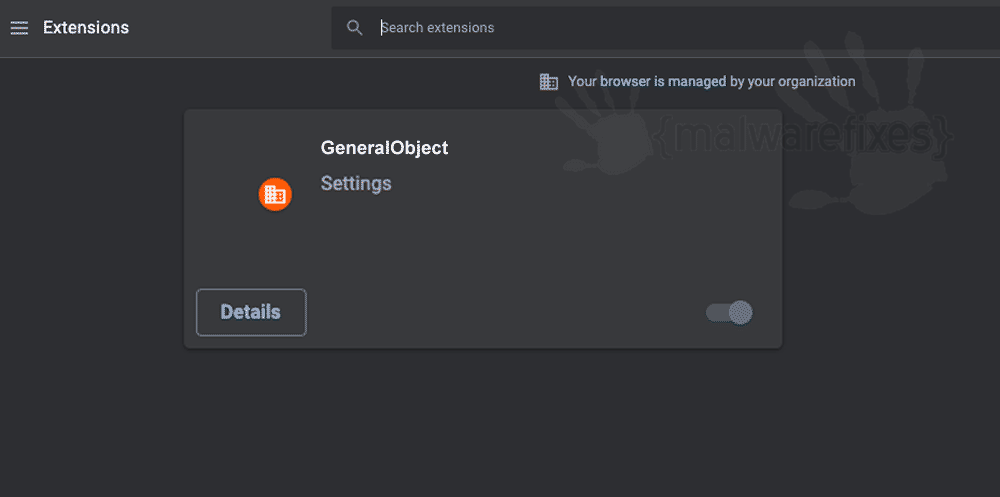This screenshot has width=1000, height=497.
Task: Click the round knob of the extension switch
Action: pyautogui.click(x=740, y=313)
